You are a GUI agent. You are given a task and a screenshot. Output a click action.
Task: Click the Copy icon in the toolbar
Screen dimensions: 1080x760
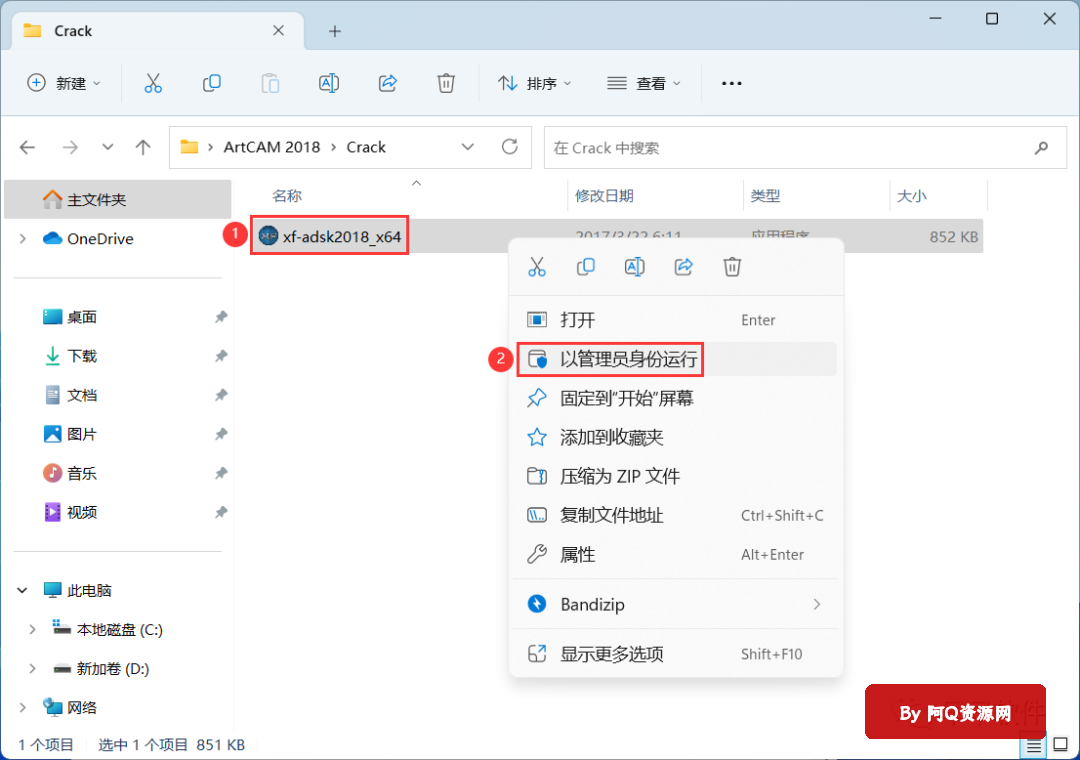(x=211, y=83)
